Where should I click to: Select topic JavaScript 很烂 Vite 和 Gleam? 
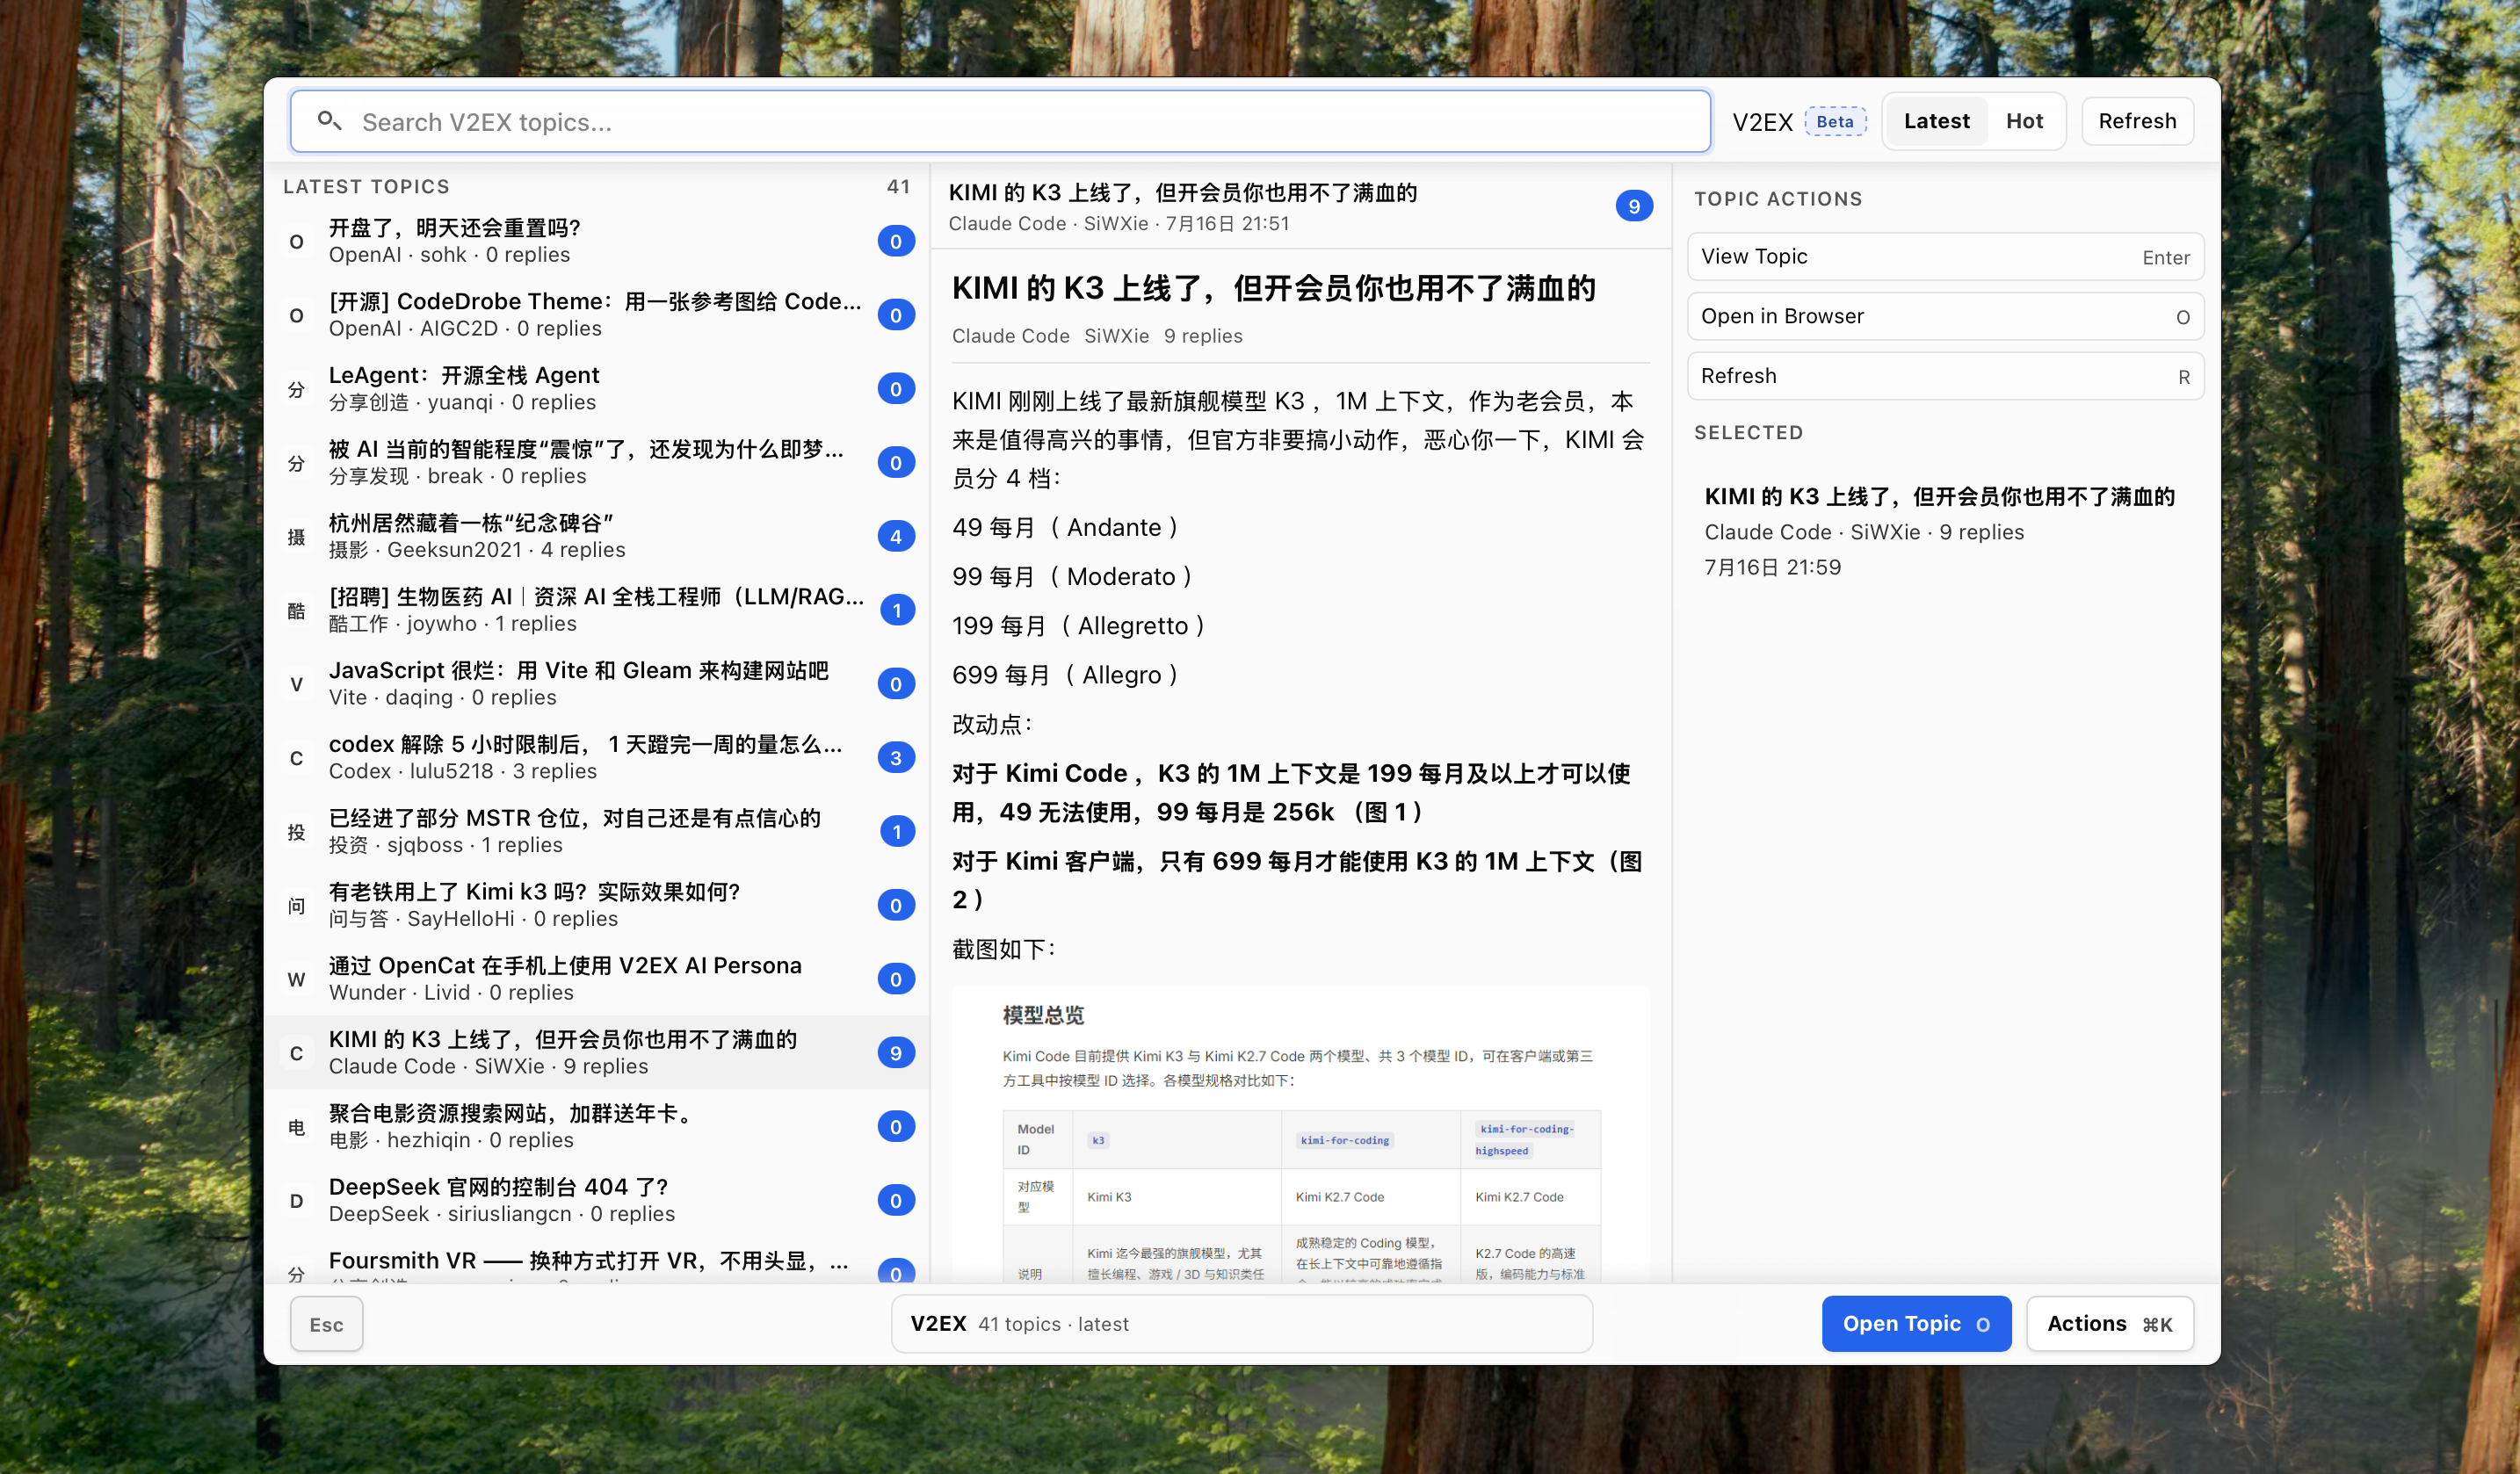597,684
